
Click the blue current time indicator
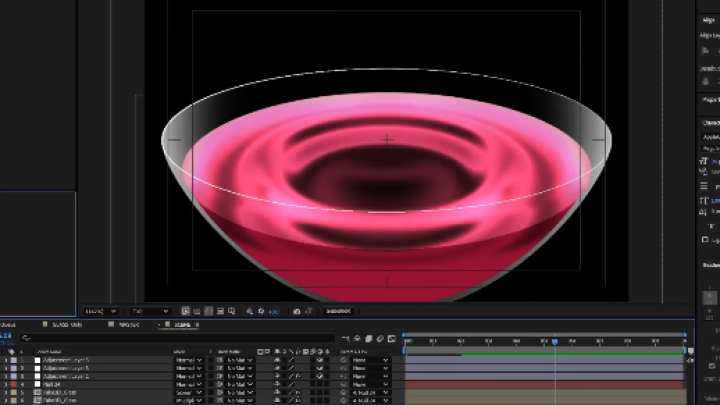click(555, 342)
